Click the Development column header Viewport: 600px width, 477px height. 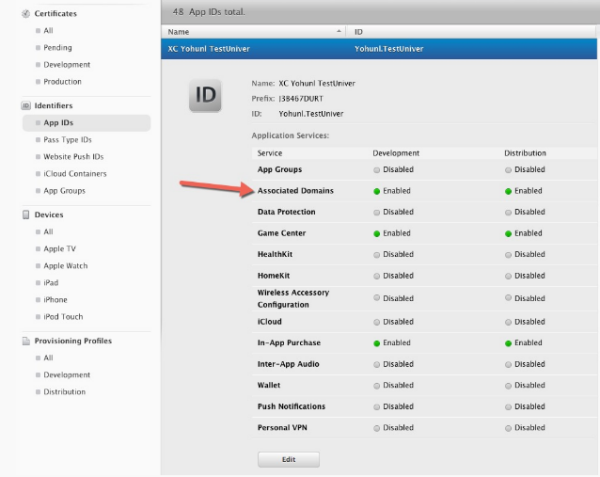tap(396, 153)
